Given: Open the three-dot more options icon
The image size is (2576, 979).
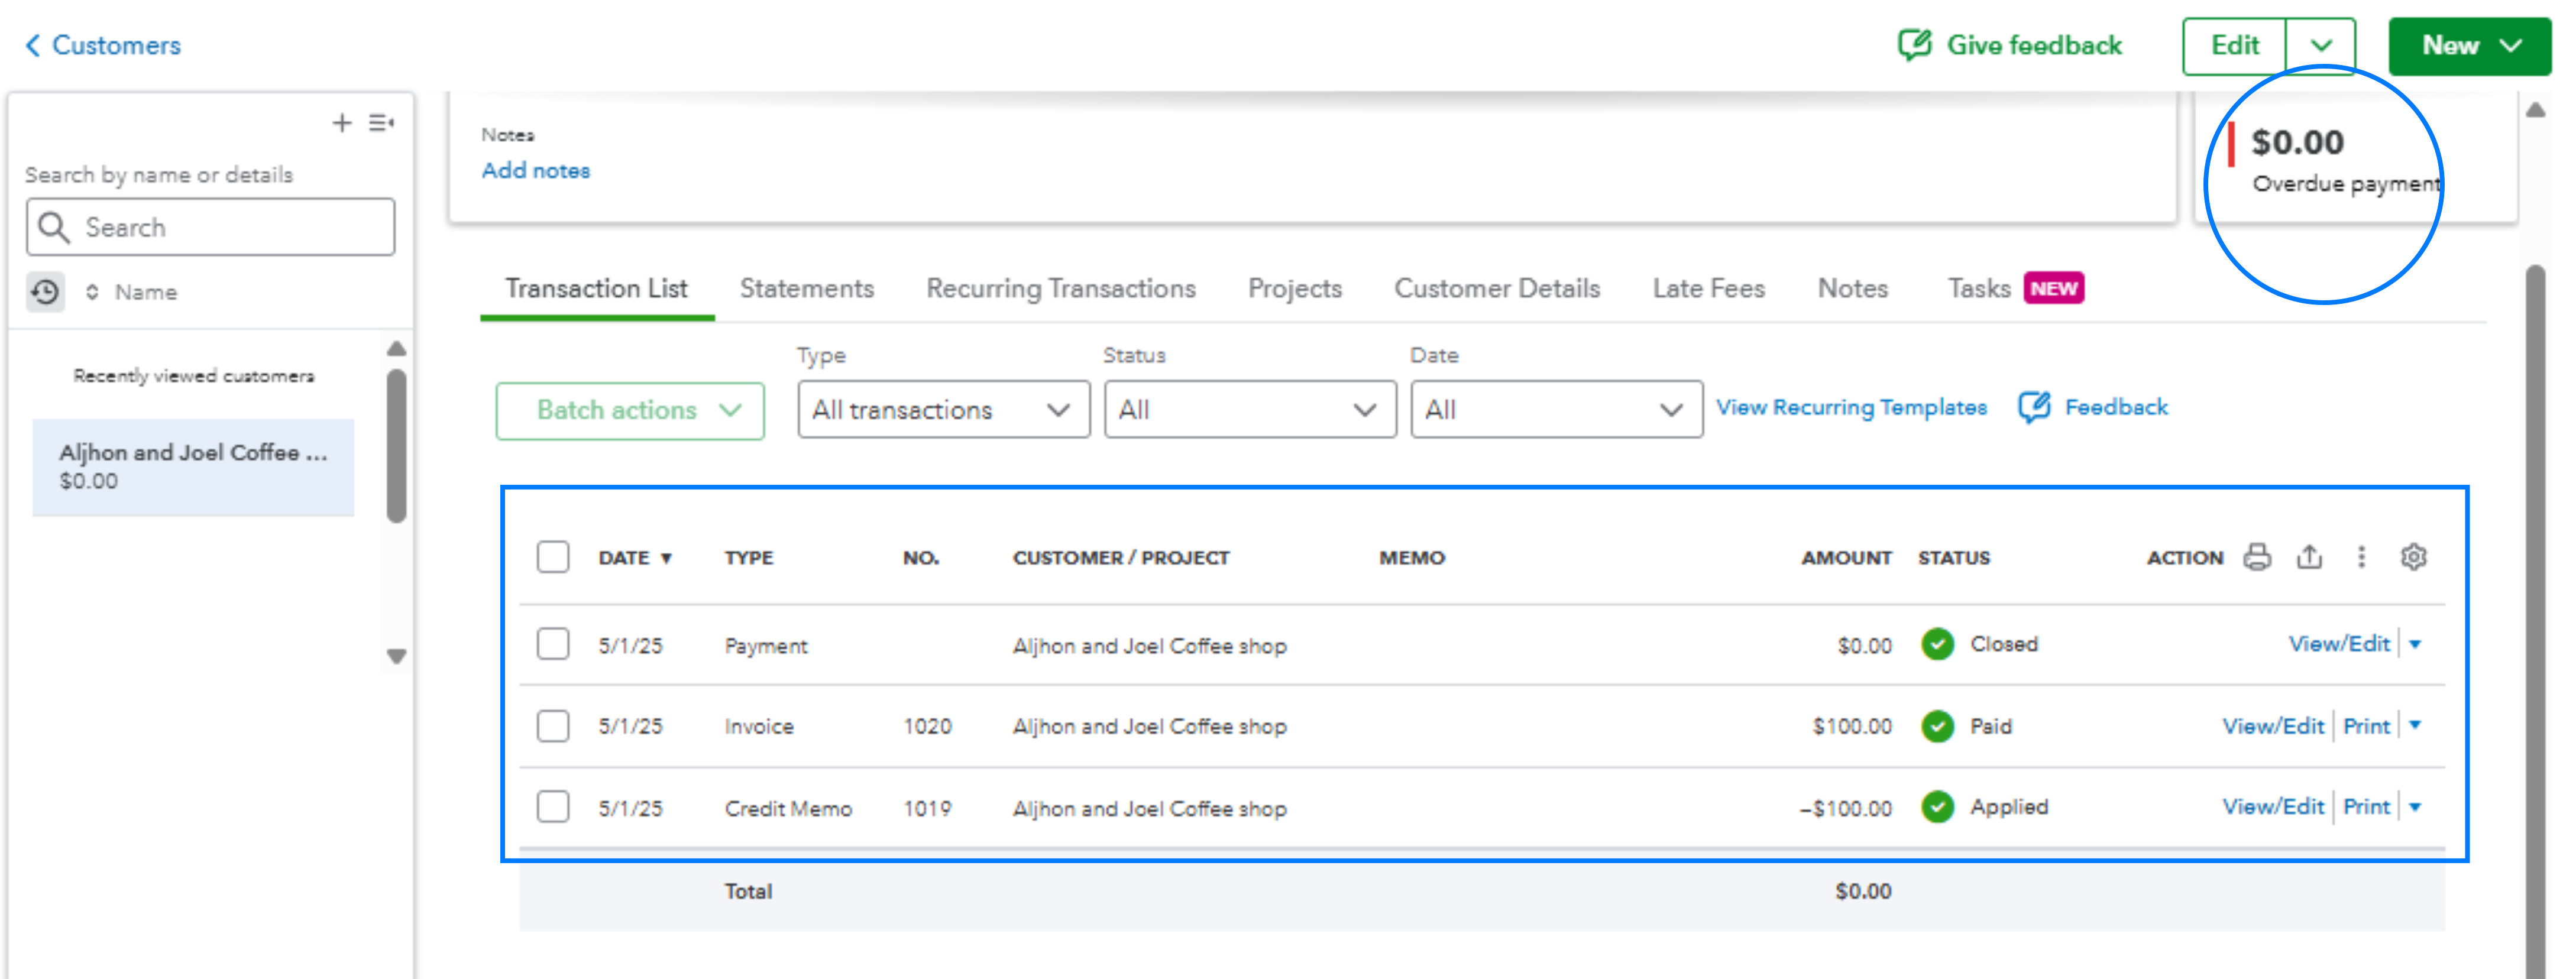Looking at the screenshot, I should [2361, 557].
